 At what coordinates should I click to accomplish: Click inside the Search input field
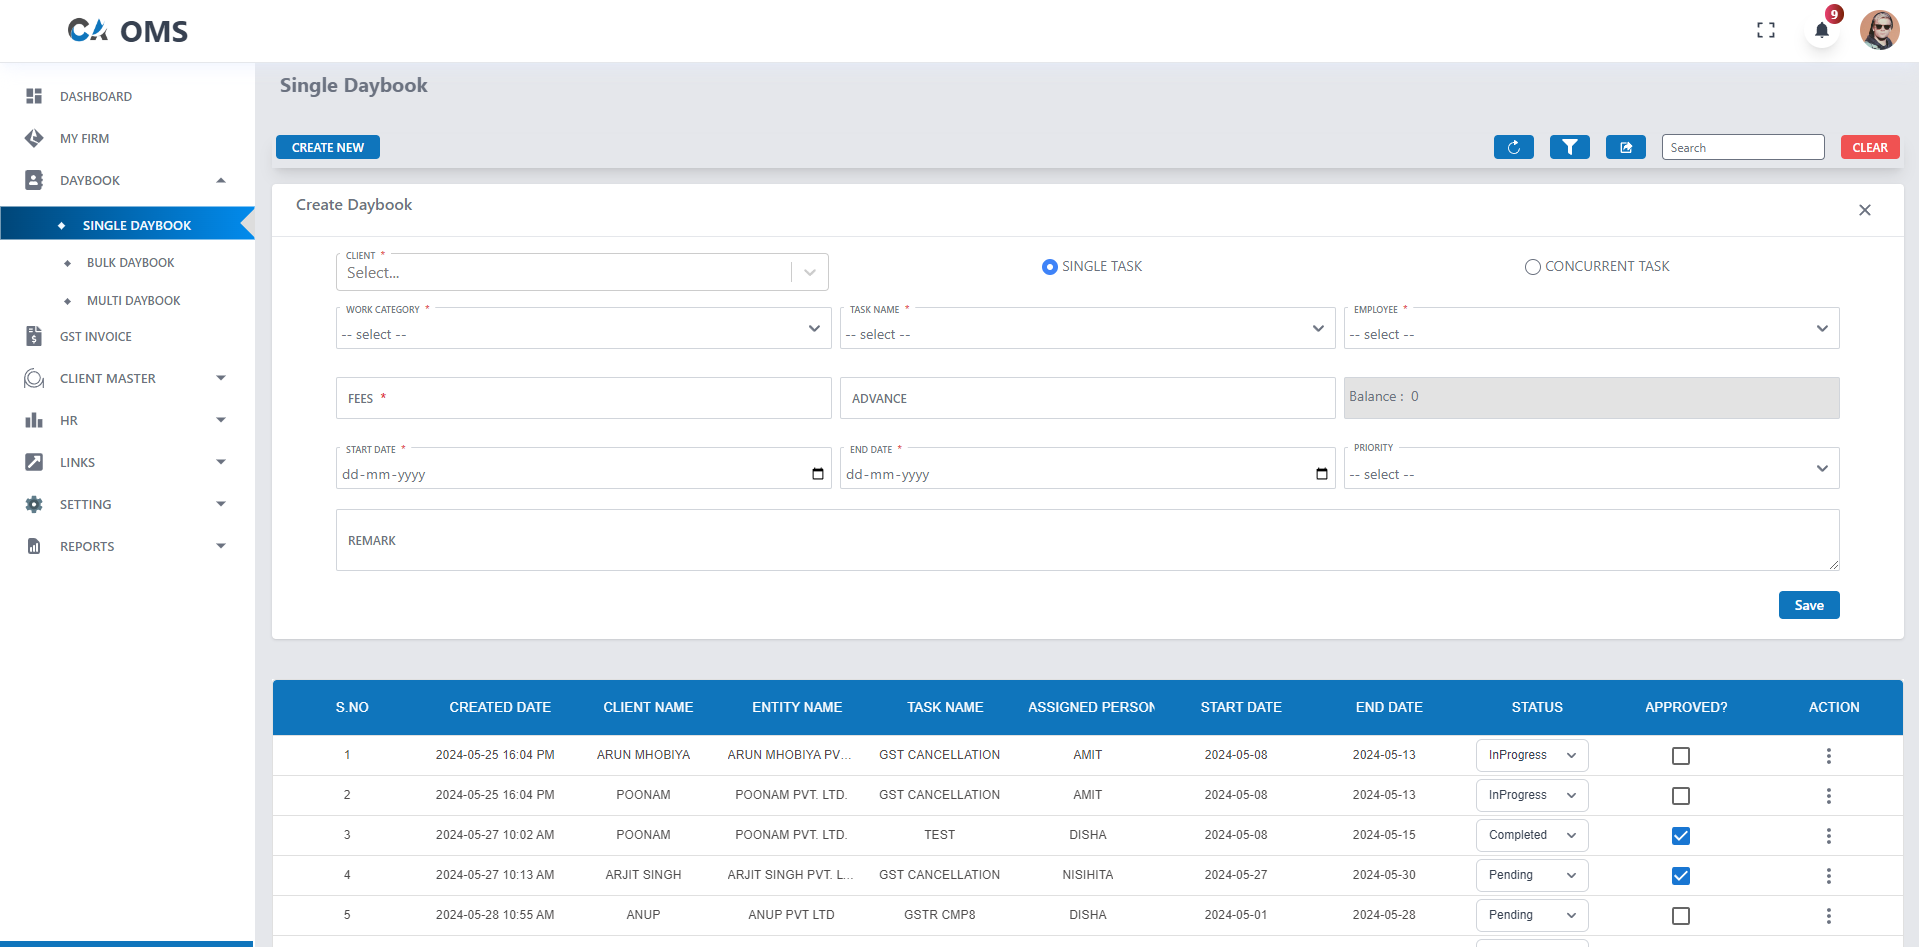[1742, 146]
